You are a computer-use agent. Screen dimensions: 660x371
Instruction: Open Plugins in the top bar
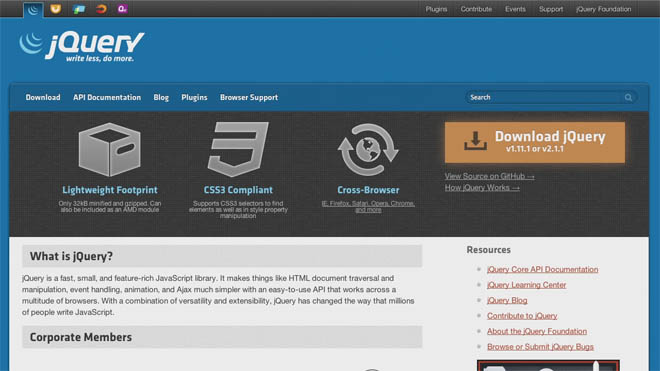pos(436,9)
